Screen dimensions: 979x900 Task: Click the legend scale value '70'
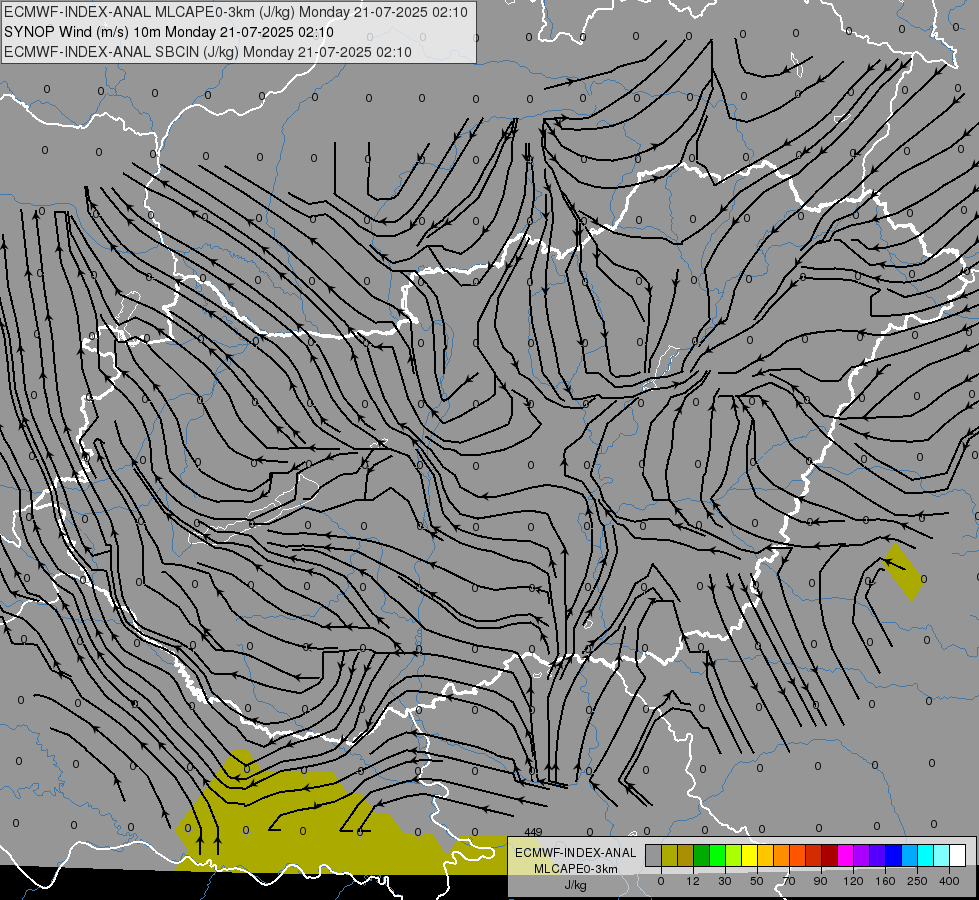pyautogui.click(x=789, y=882)
